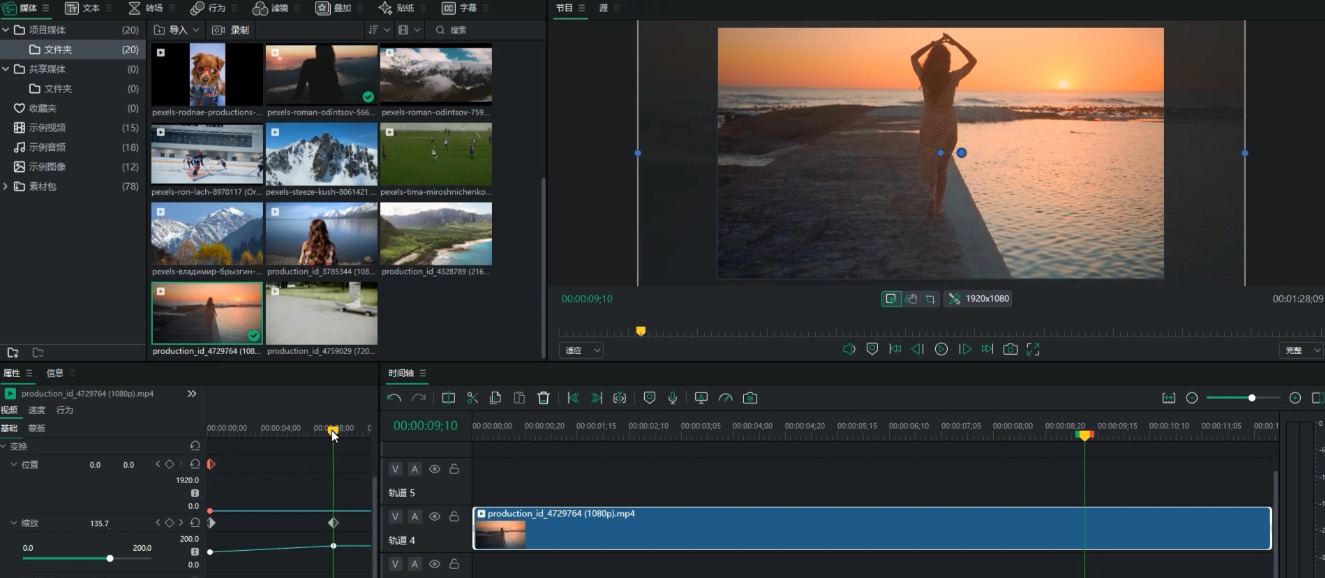Add a keyframe for 位置 (position)
Image resolution: width=1325 pixels, height=578 pixels.
[x=169, y=465]
